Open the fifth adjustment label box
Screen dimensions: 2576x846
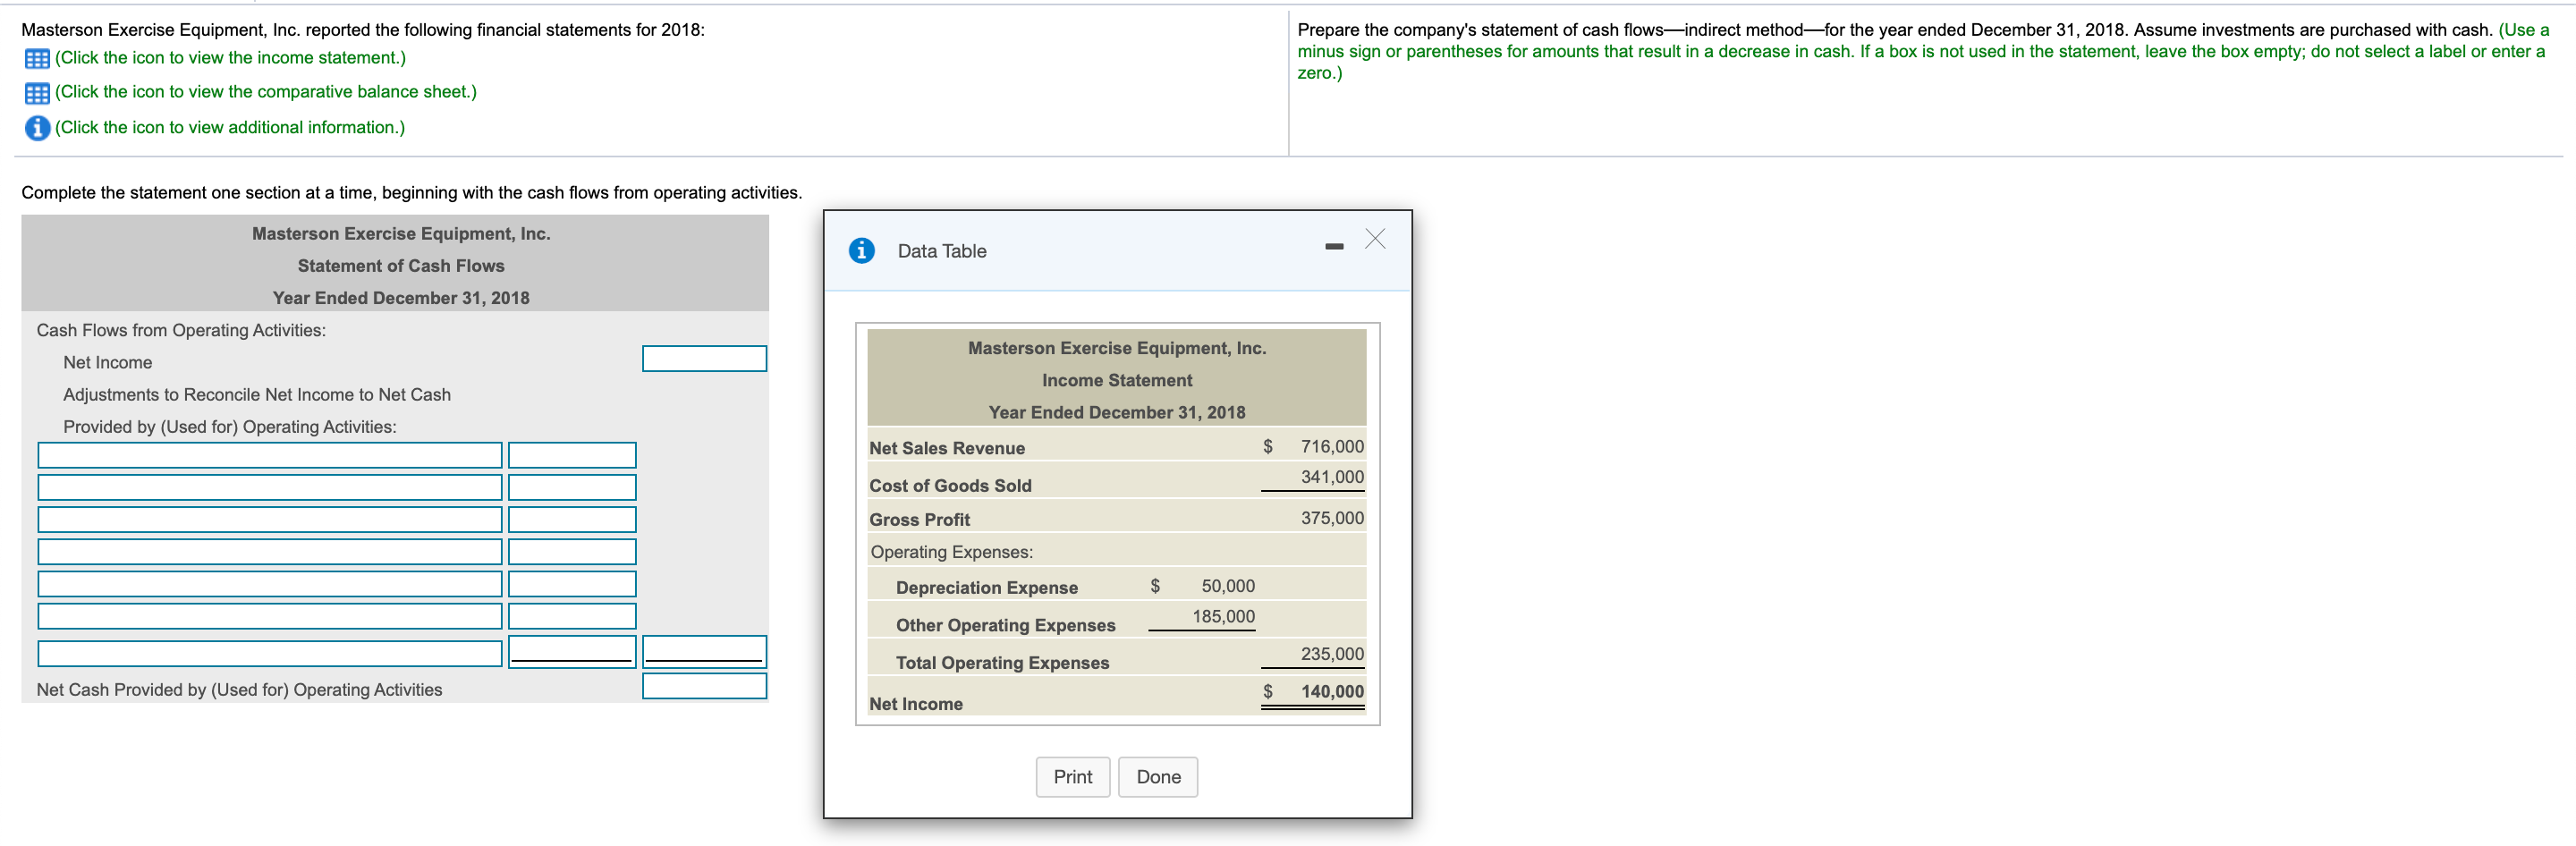point(270,583)
